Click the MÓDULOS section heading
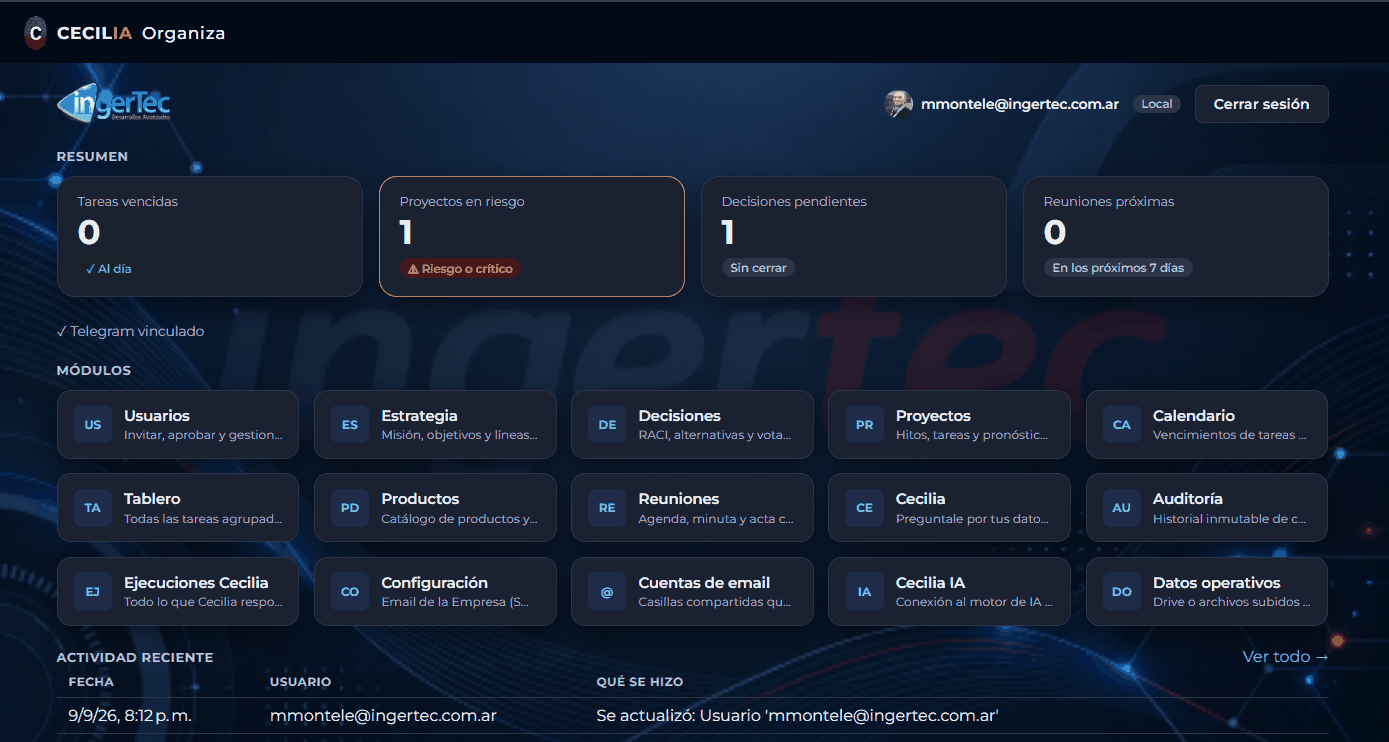1389x742 pixels. tap(94, 371)
